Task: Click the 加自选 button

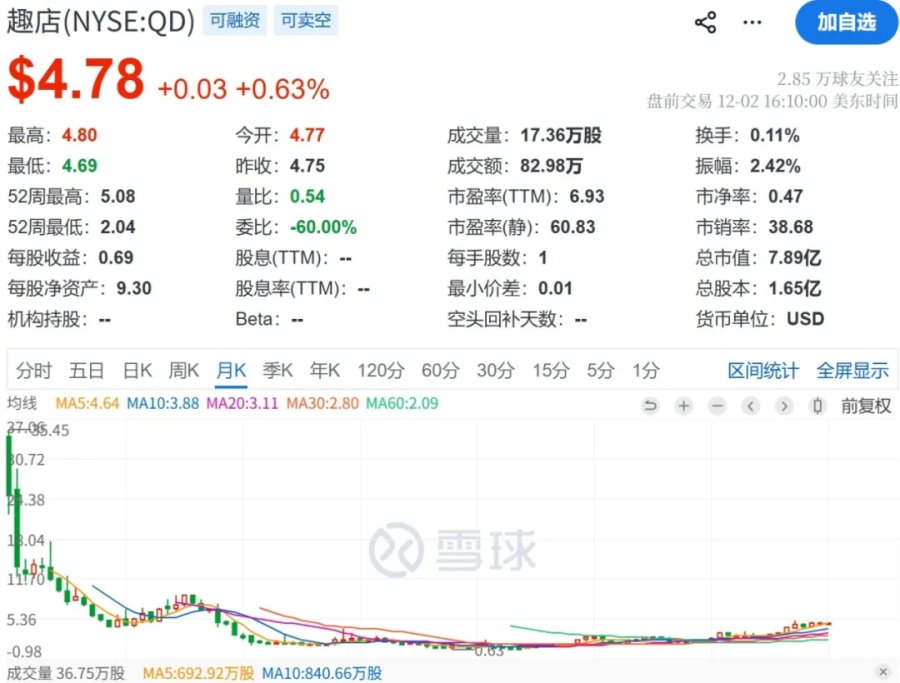Action: 847,23
